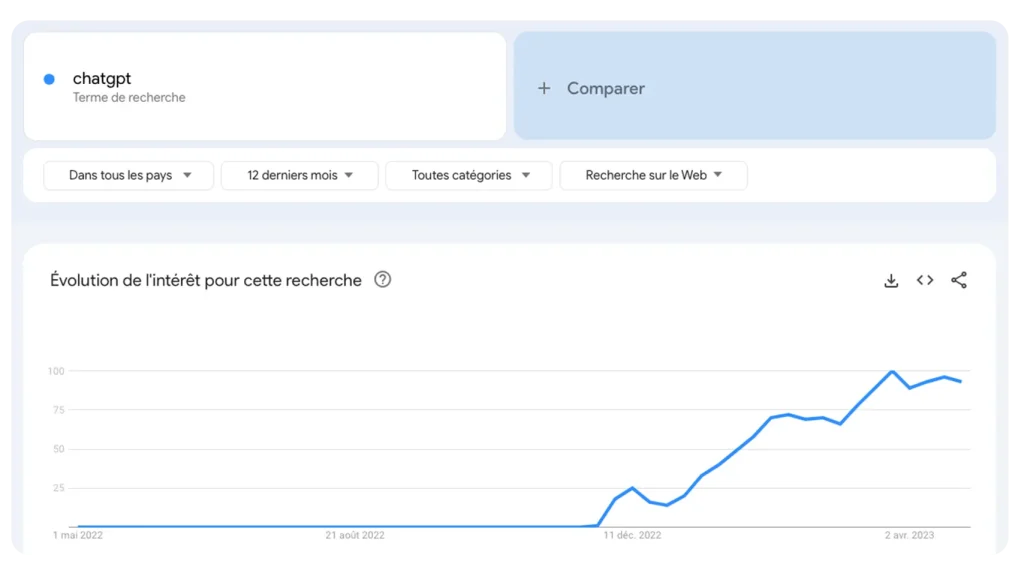Click the trend line at its 2023 peak
1024x576 pixels.
tap(891, 370)
